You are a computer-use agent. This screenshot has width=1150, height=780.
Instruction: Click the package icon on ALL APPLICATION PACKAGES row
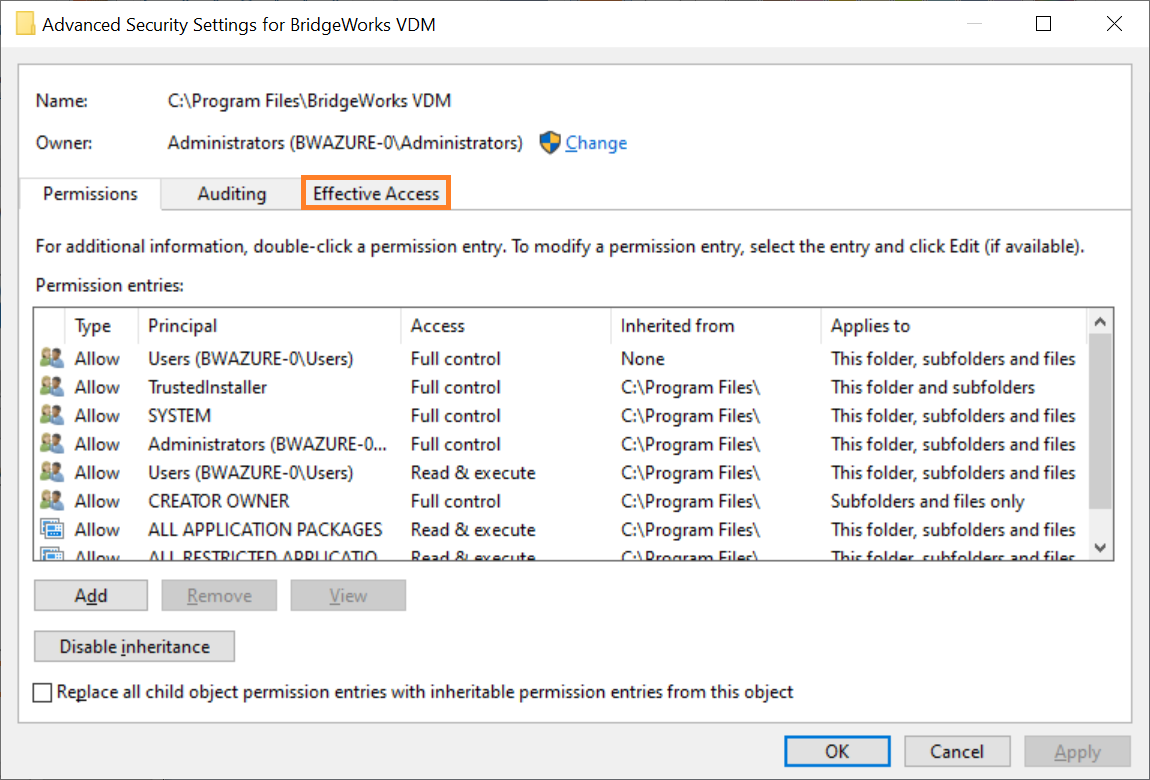pyautogui.click(x=52, y=529)
